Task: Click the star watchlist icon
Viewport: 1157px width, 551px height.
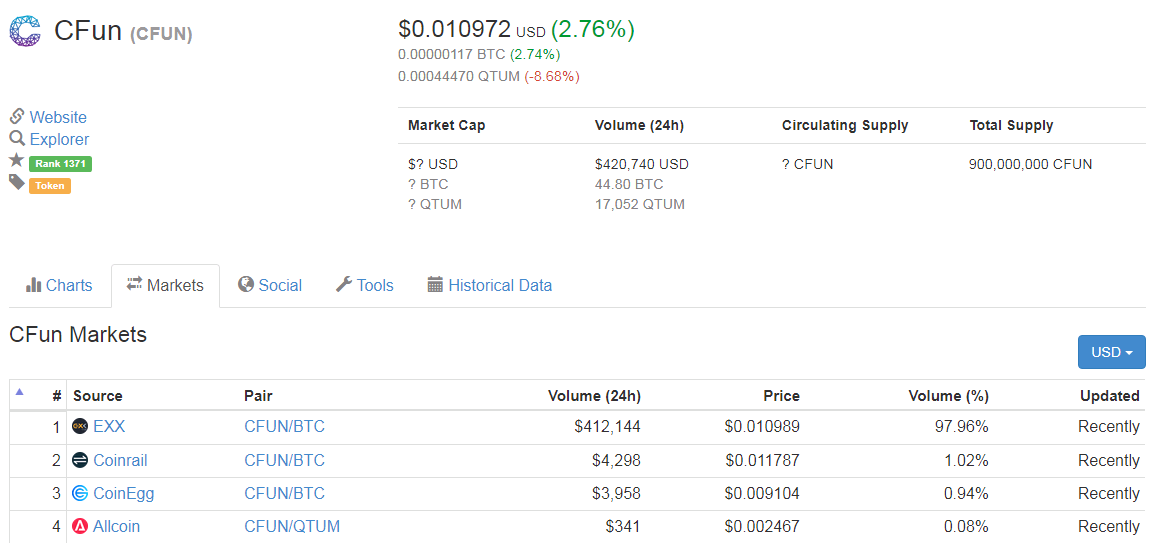Action: [16, 160]
